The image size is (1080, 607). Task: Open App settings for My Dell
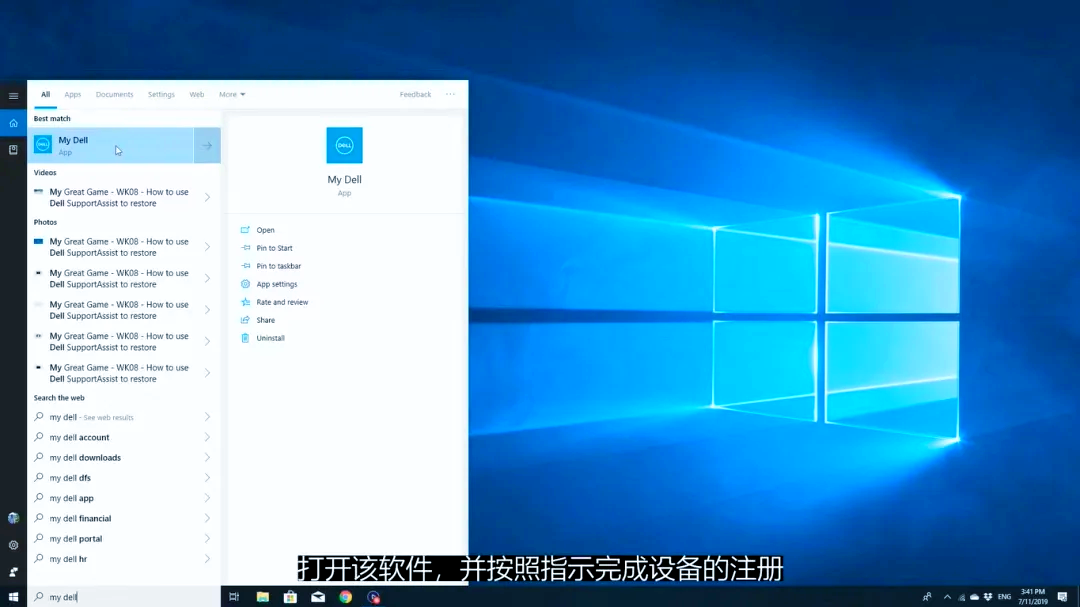pos(276,284)
